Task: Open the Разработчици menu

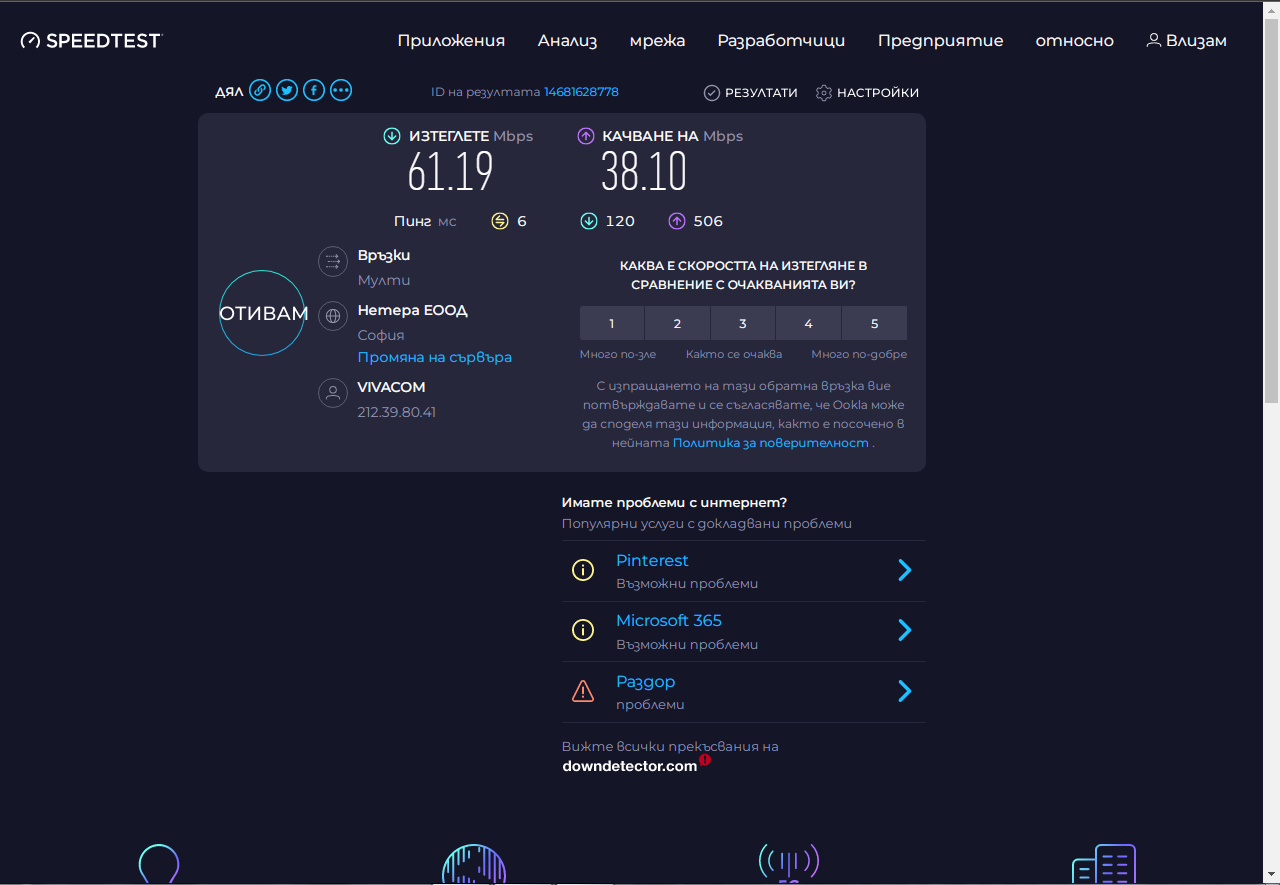Action: tap(781, 41)
